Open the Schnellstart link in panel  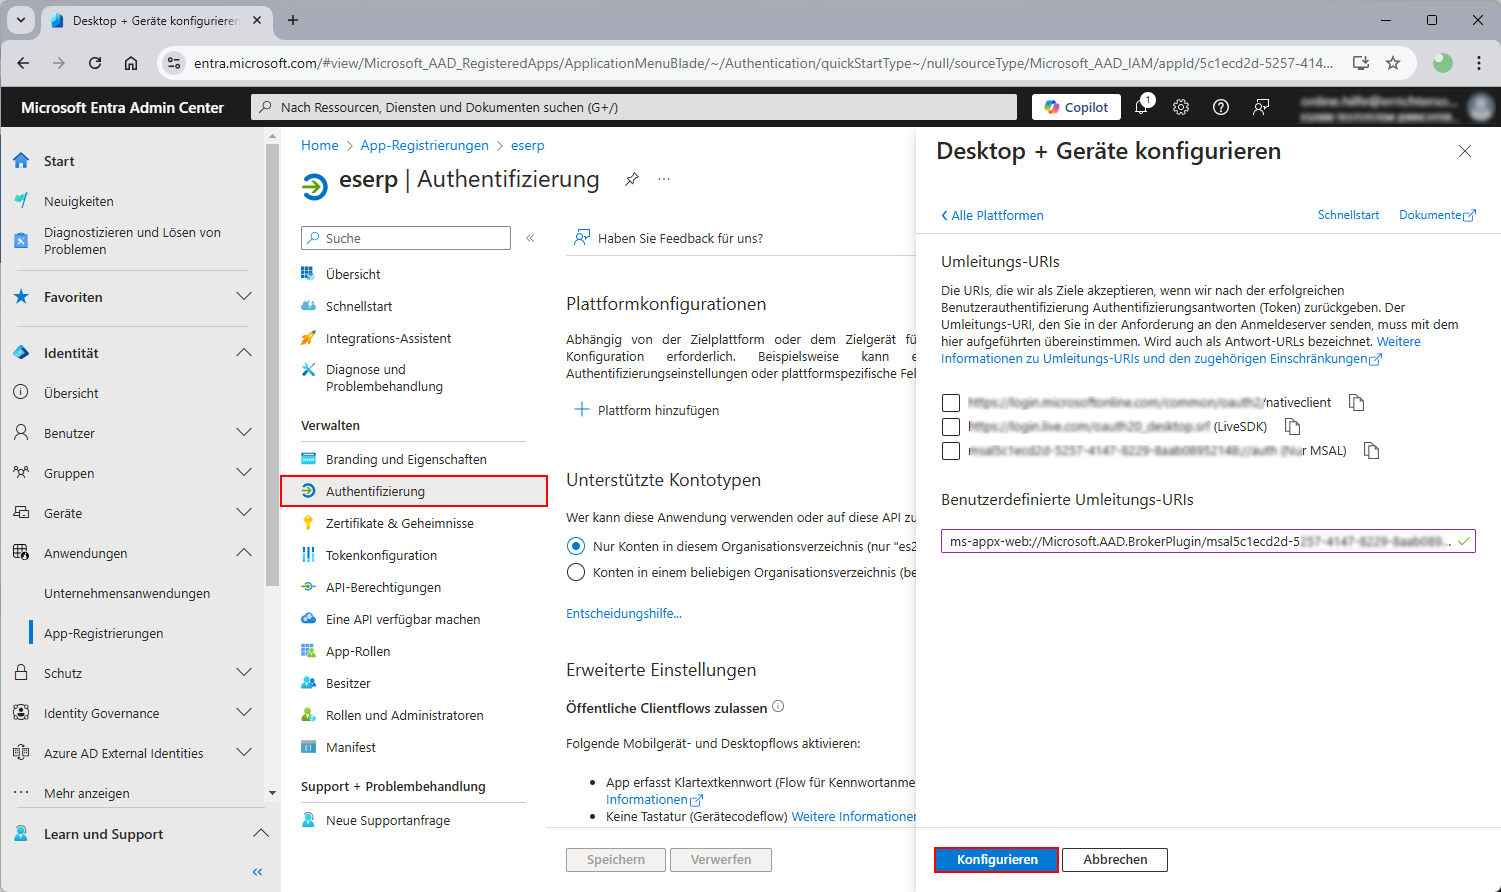(1348, 215)
